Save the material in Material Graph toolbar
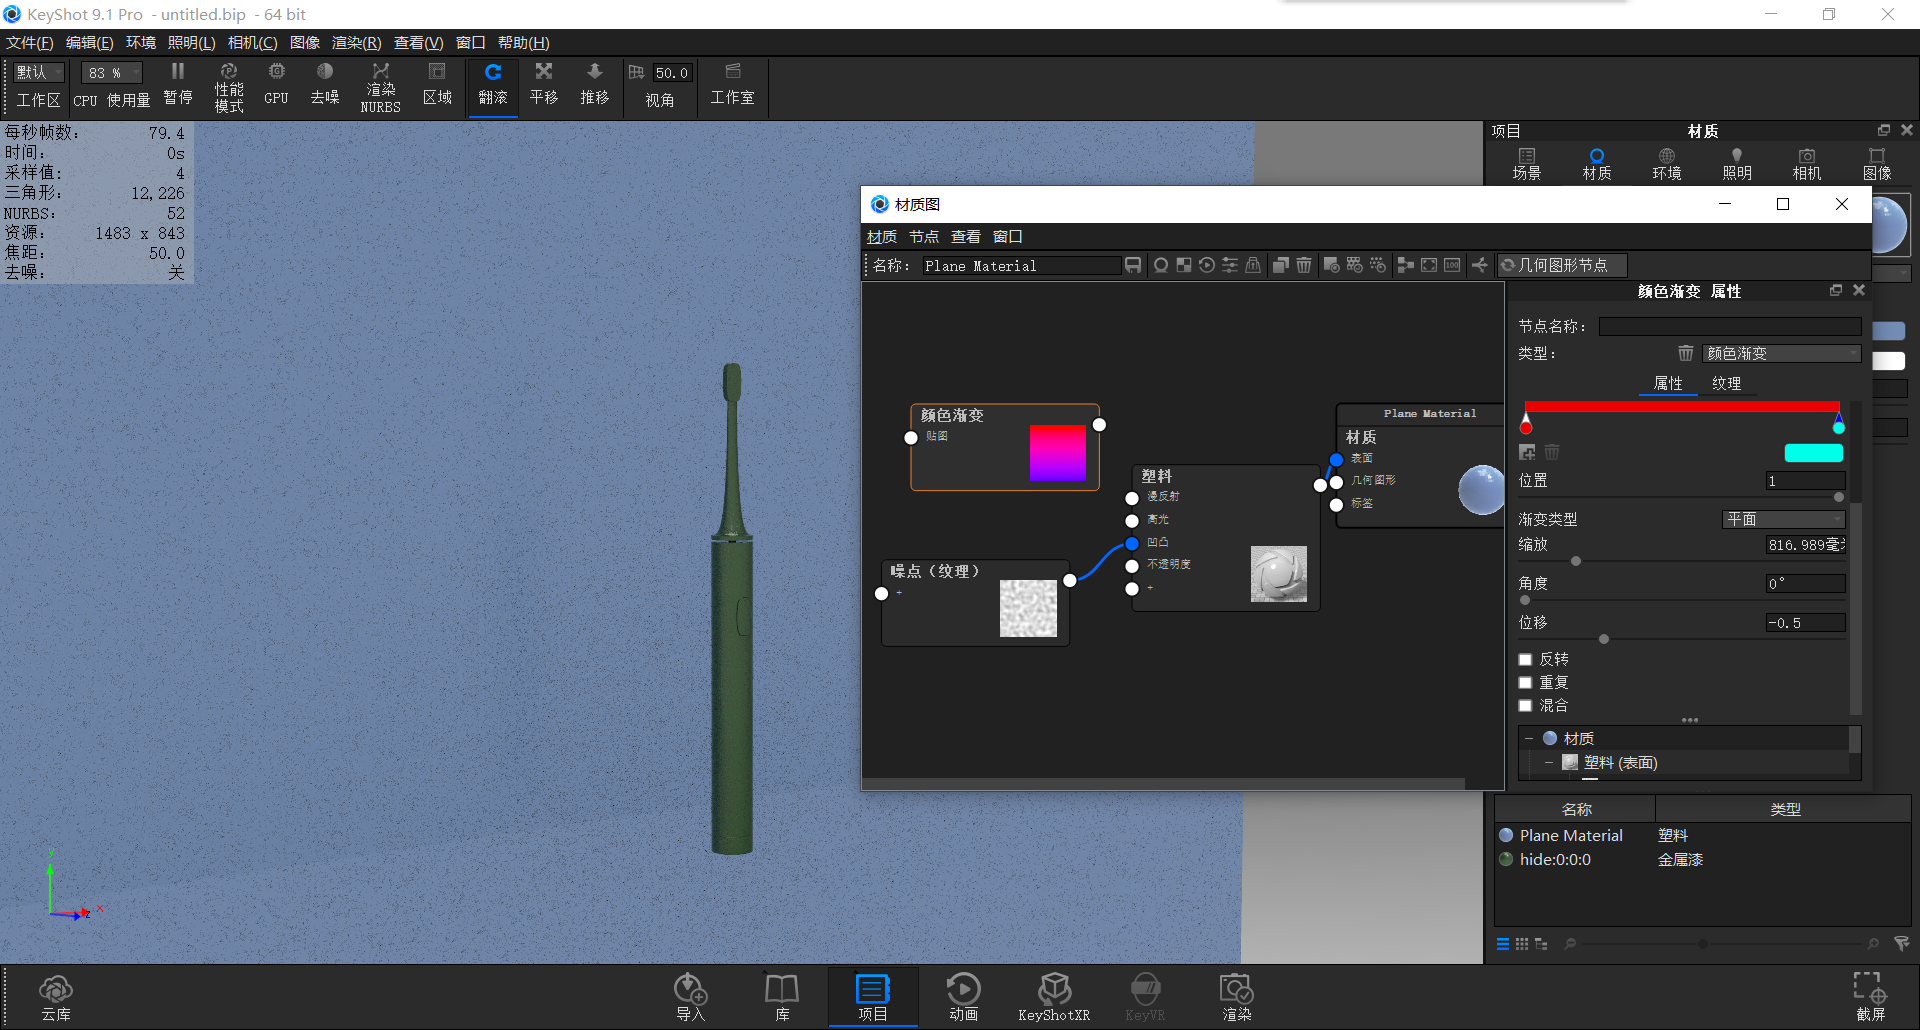This screenshot has height=1030, width=1920. 1133,265
